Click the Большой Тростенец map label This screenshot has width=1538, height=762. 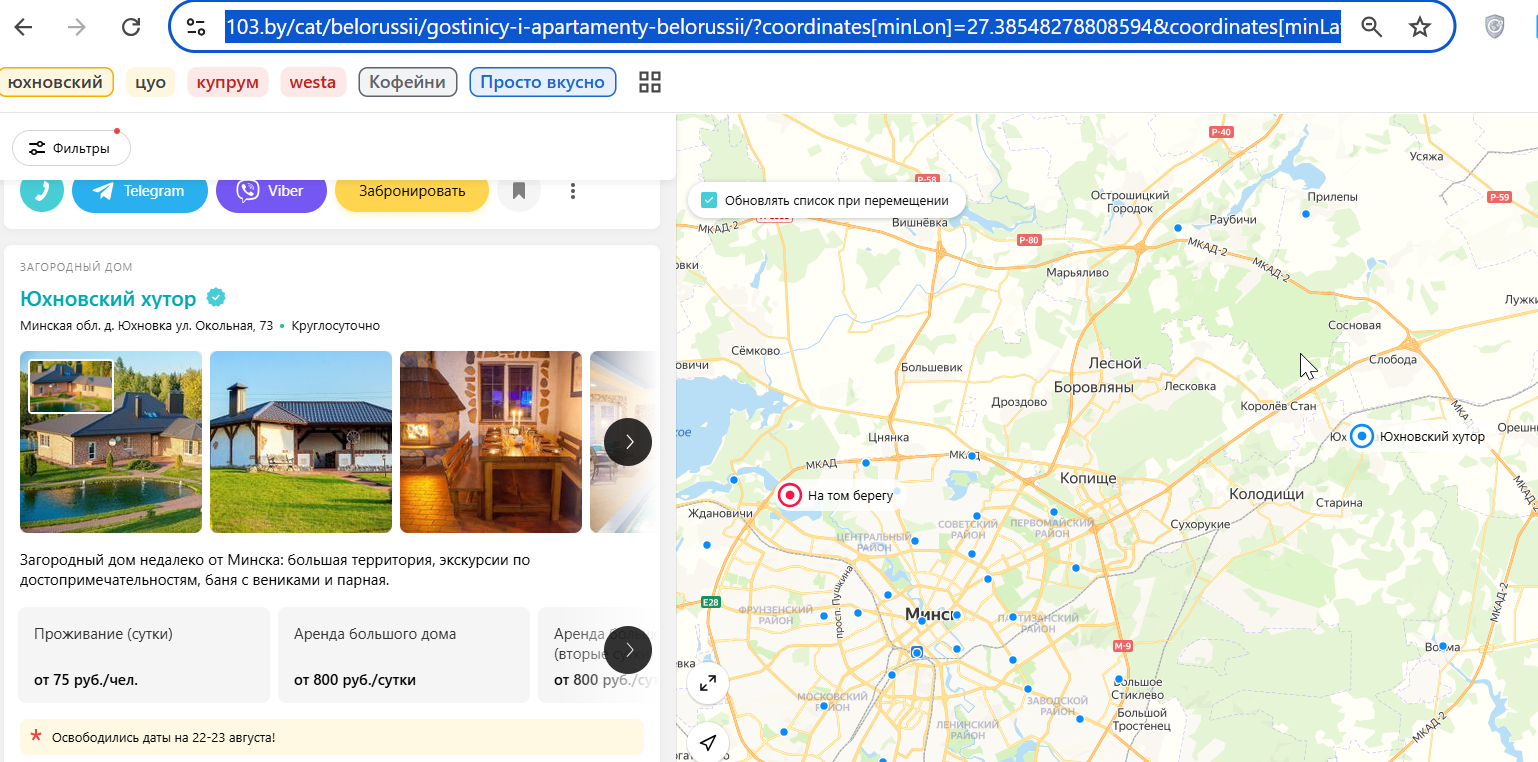1142,719
